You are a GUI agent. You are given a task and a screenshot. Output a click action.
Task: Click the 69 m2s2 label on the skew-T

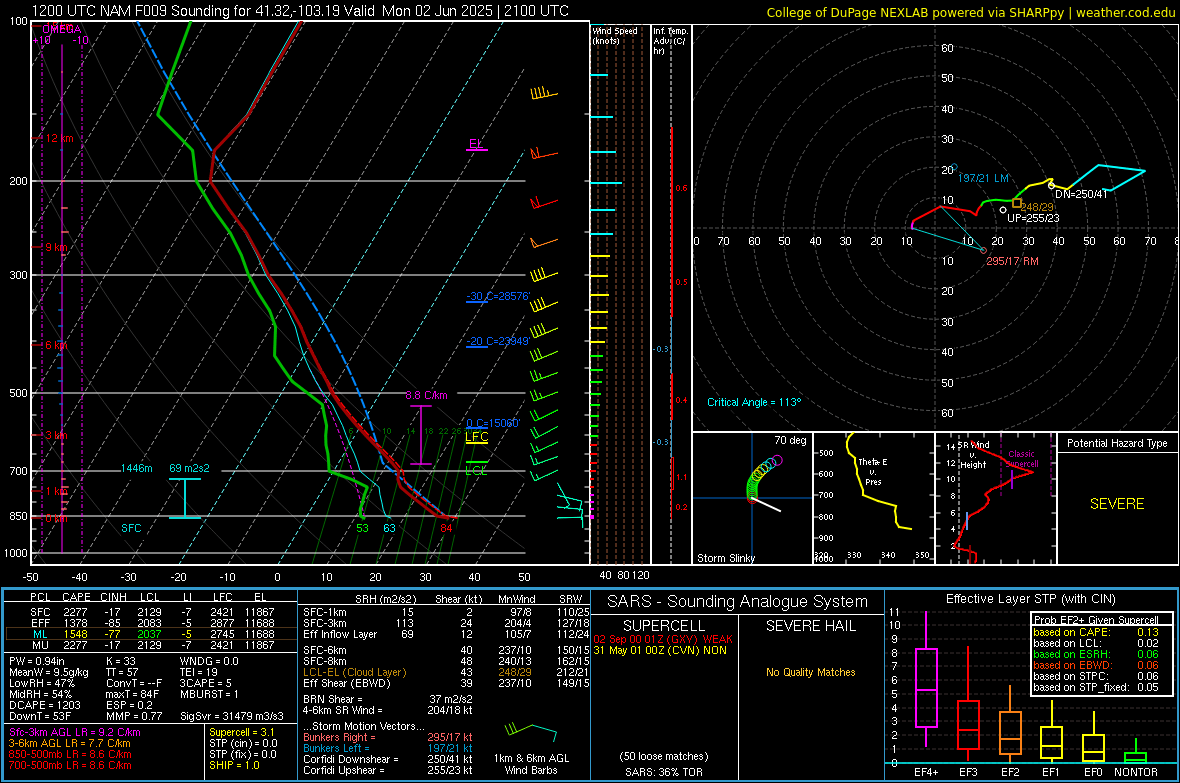[189, 468]
